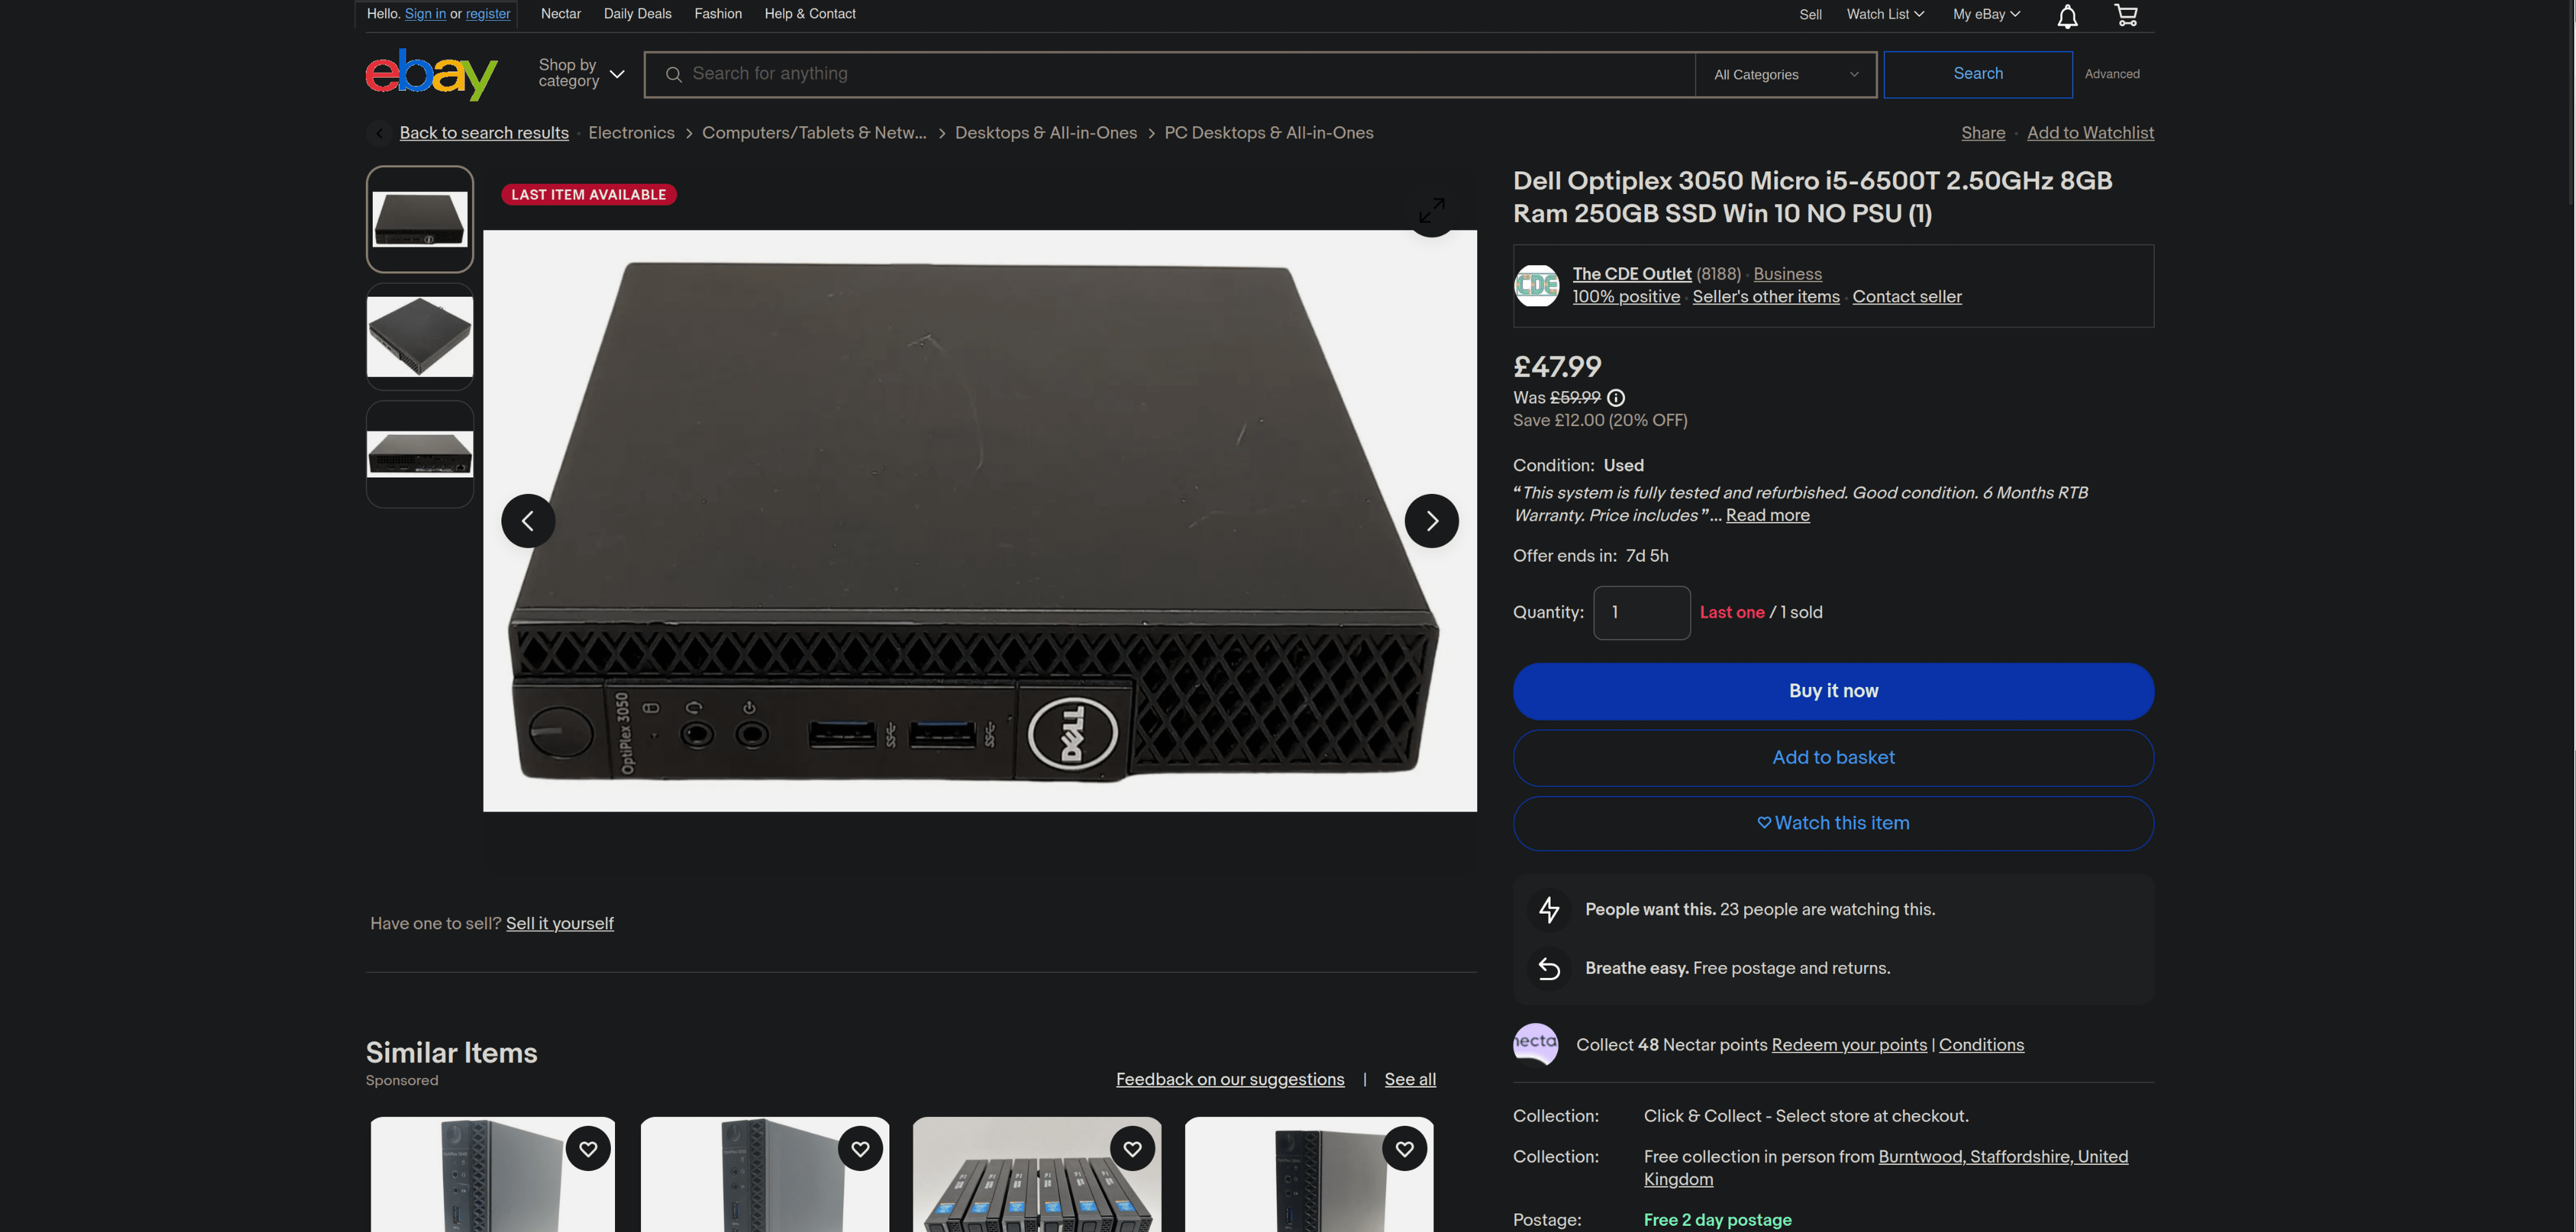Expand condition description with Read more
Viewport: 2576px width, 1232px height.
[1767, 516]
